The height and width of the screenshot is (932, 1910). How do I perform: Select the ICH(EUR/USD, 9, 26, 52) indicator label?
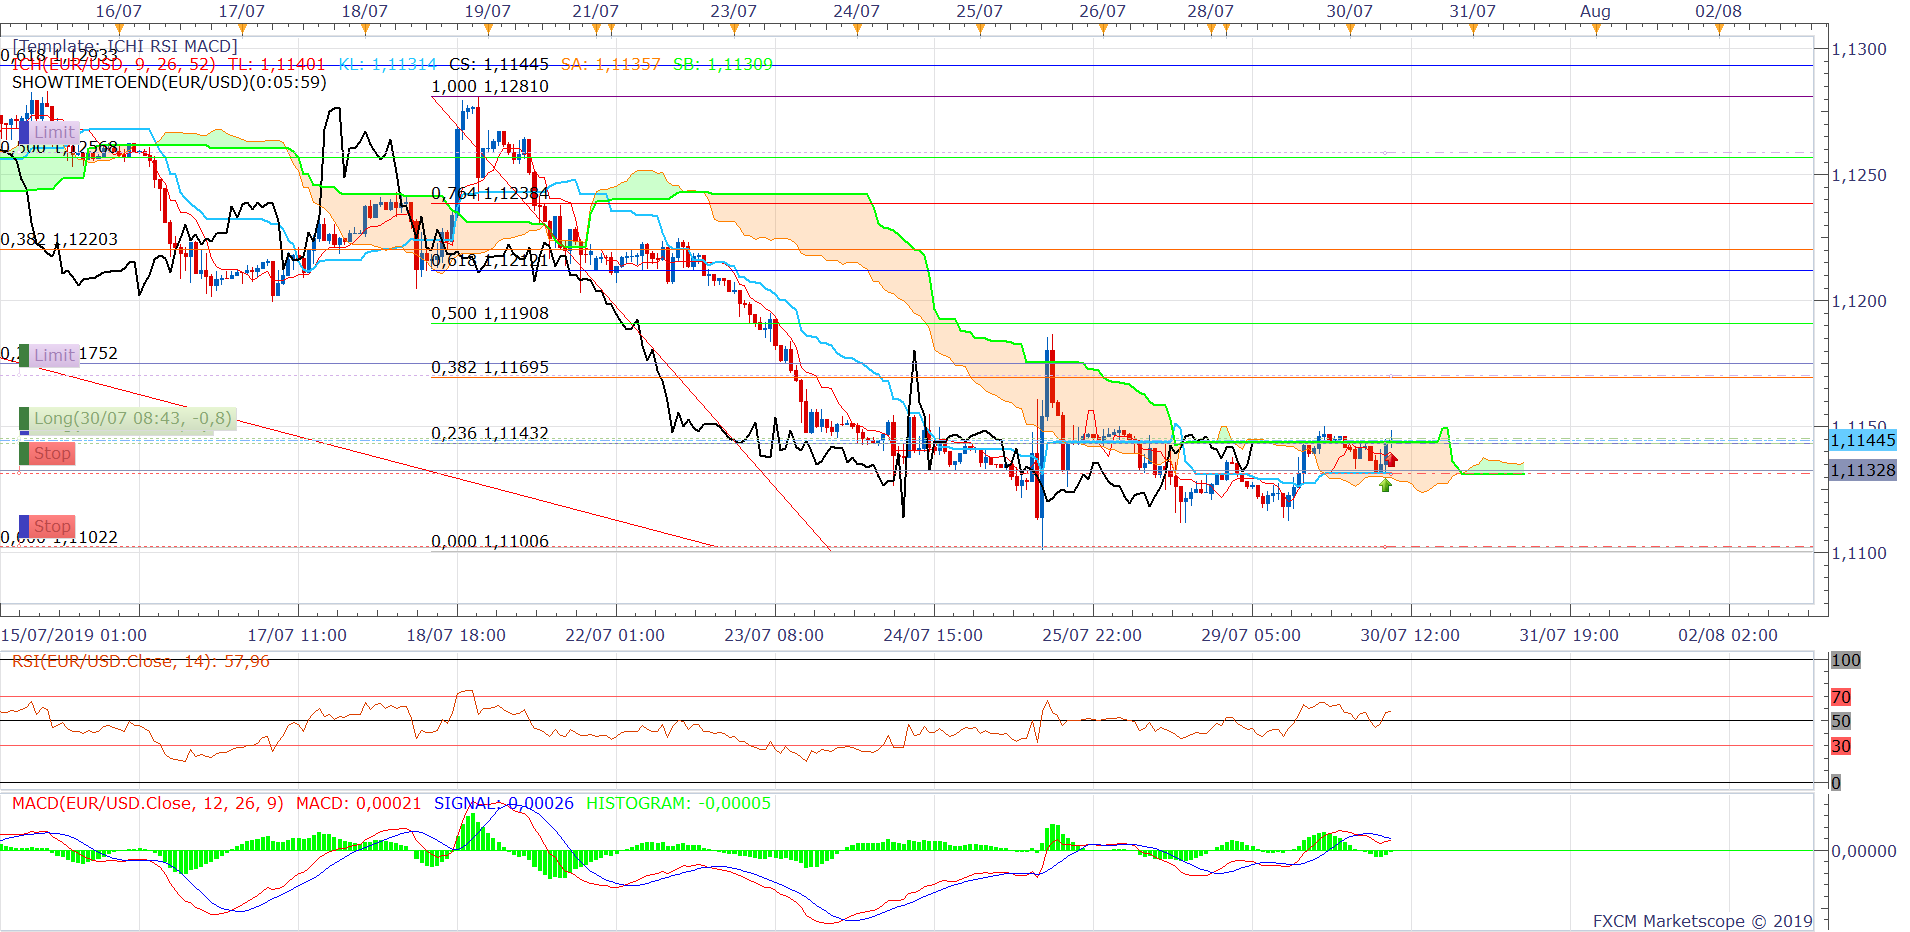(x=114, y=64)
